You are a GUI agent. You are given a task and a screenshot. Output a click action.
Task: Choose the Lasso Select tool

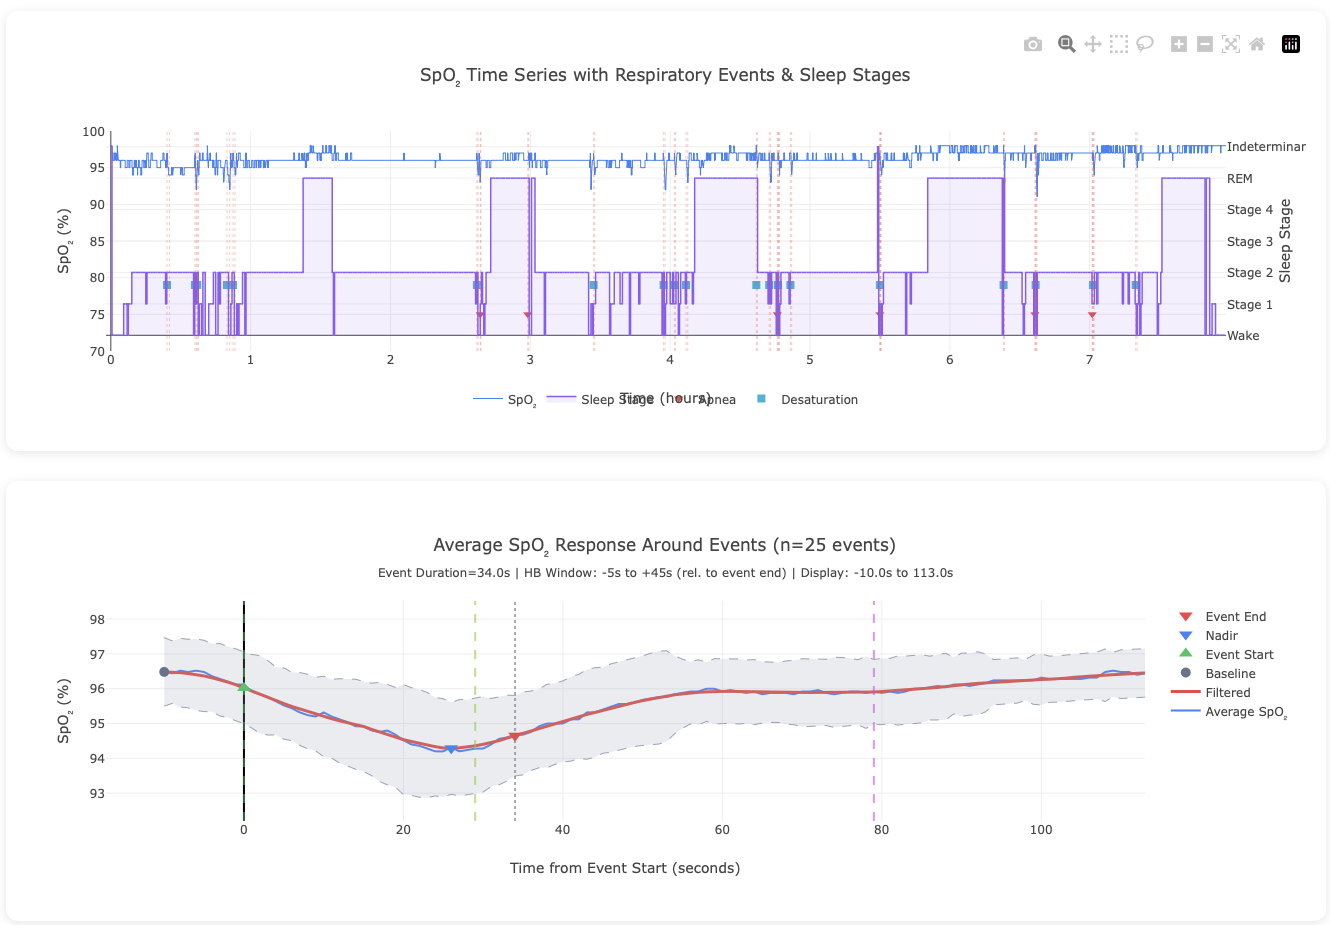click(1145, 44)
